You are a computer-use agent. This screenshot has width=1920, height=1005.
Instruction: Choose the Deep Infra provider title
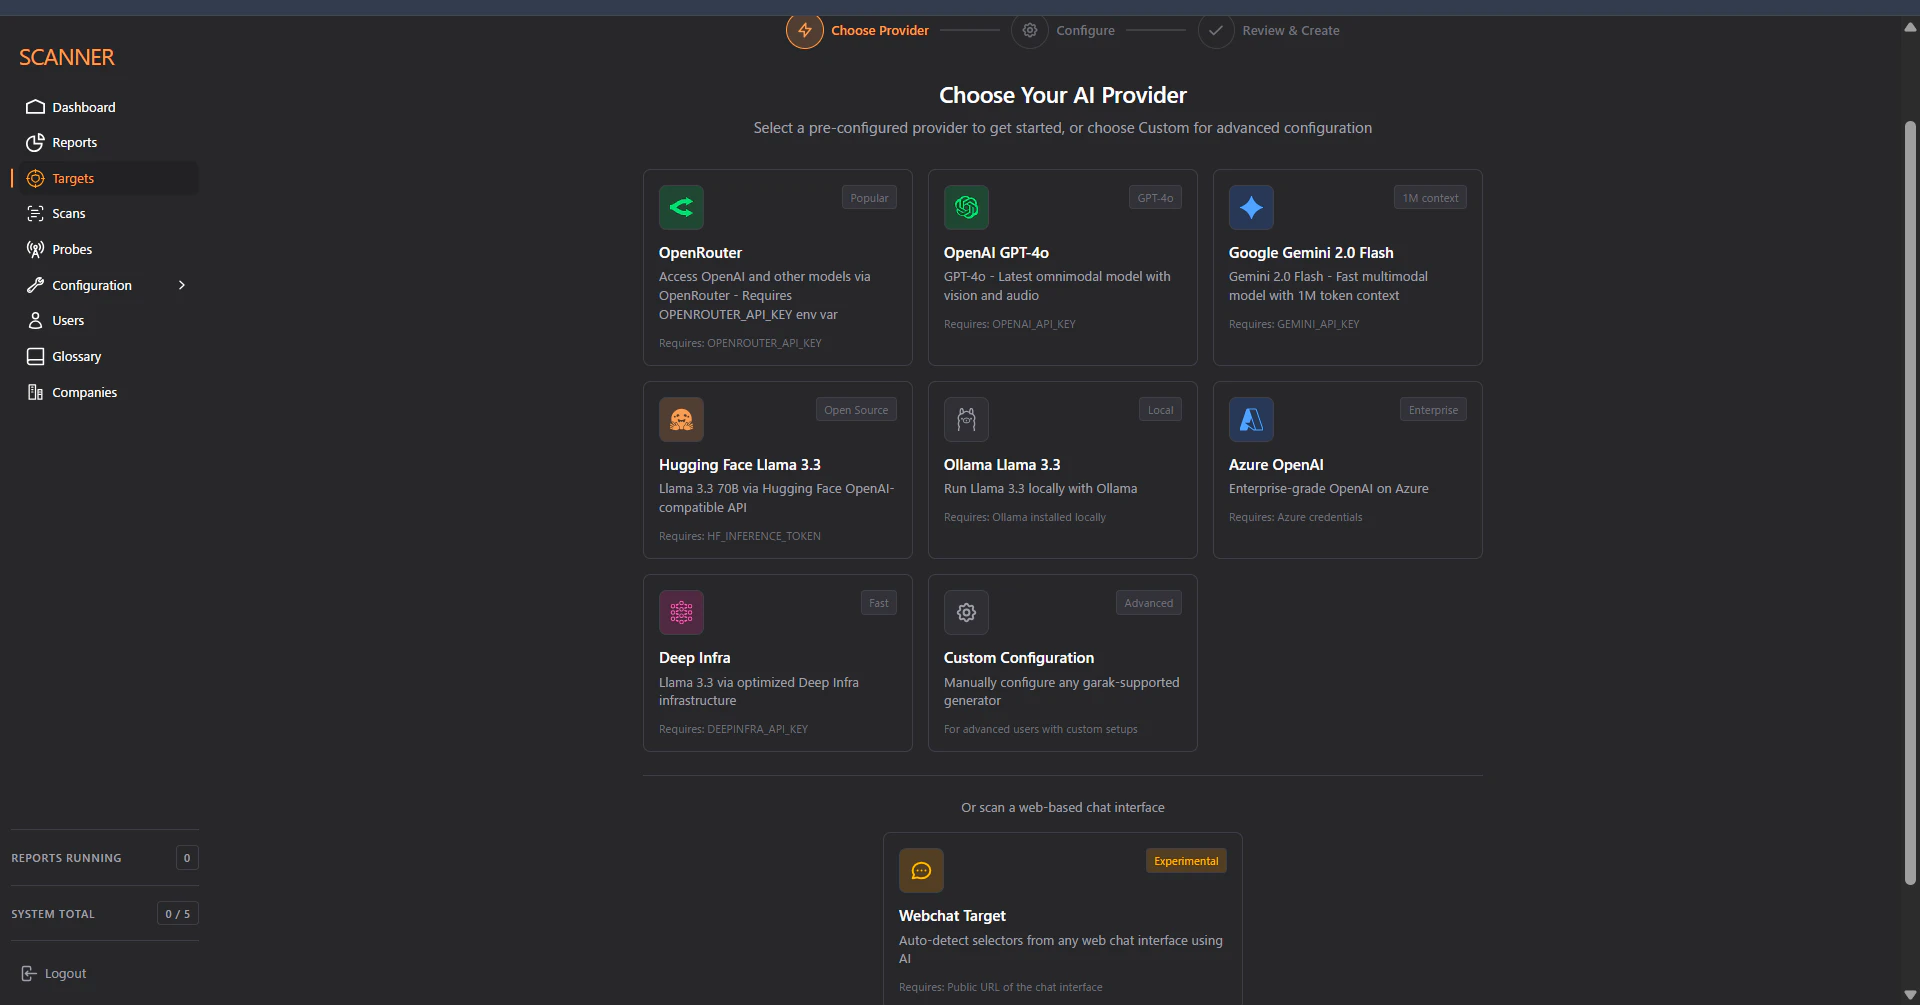(695, 658)
